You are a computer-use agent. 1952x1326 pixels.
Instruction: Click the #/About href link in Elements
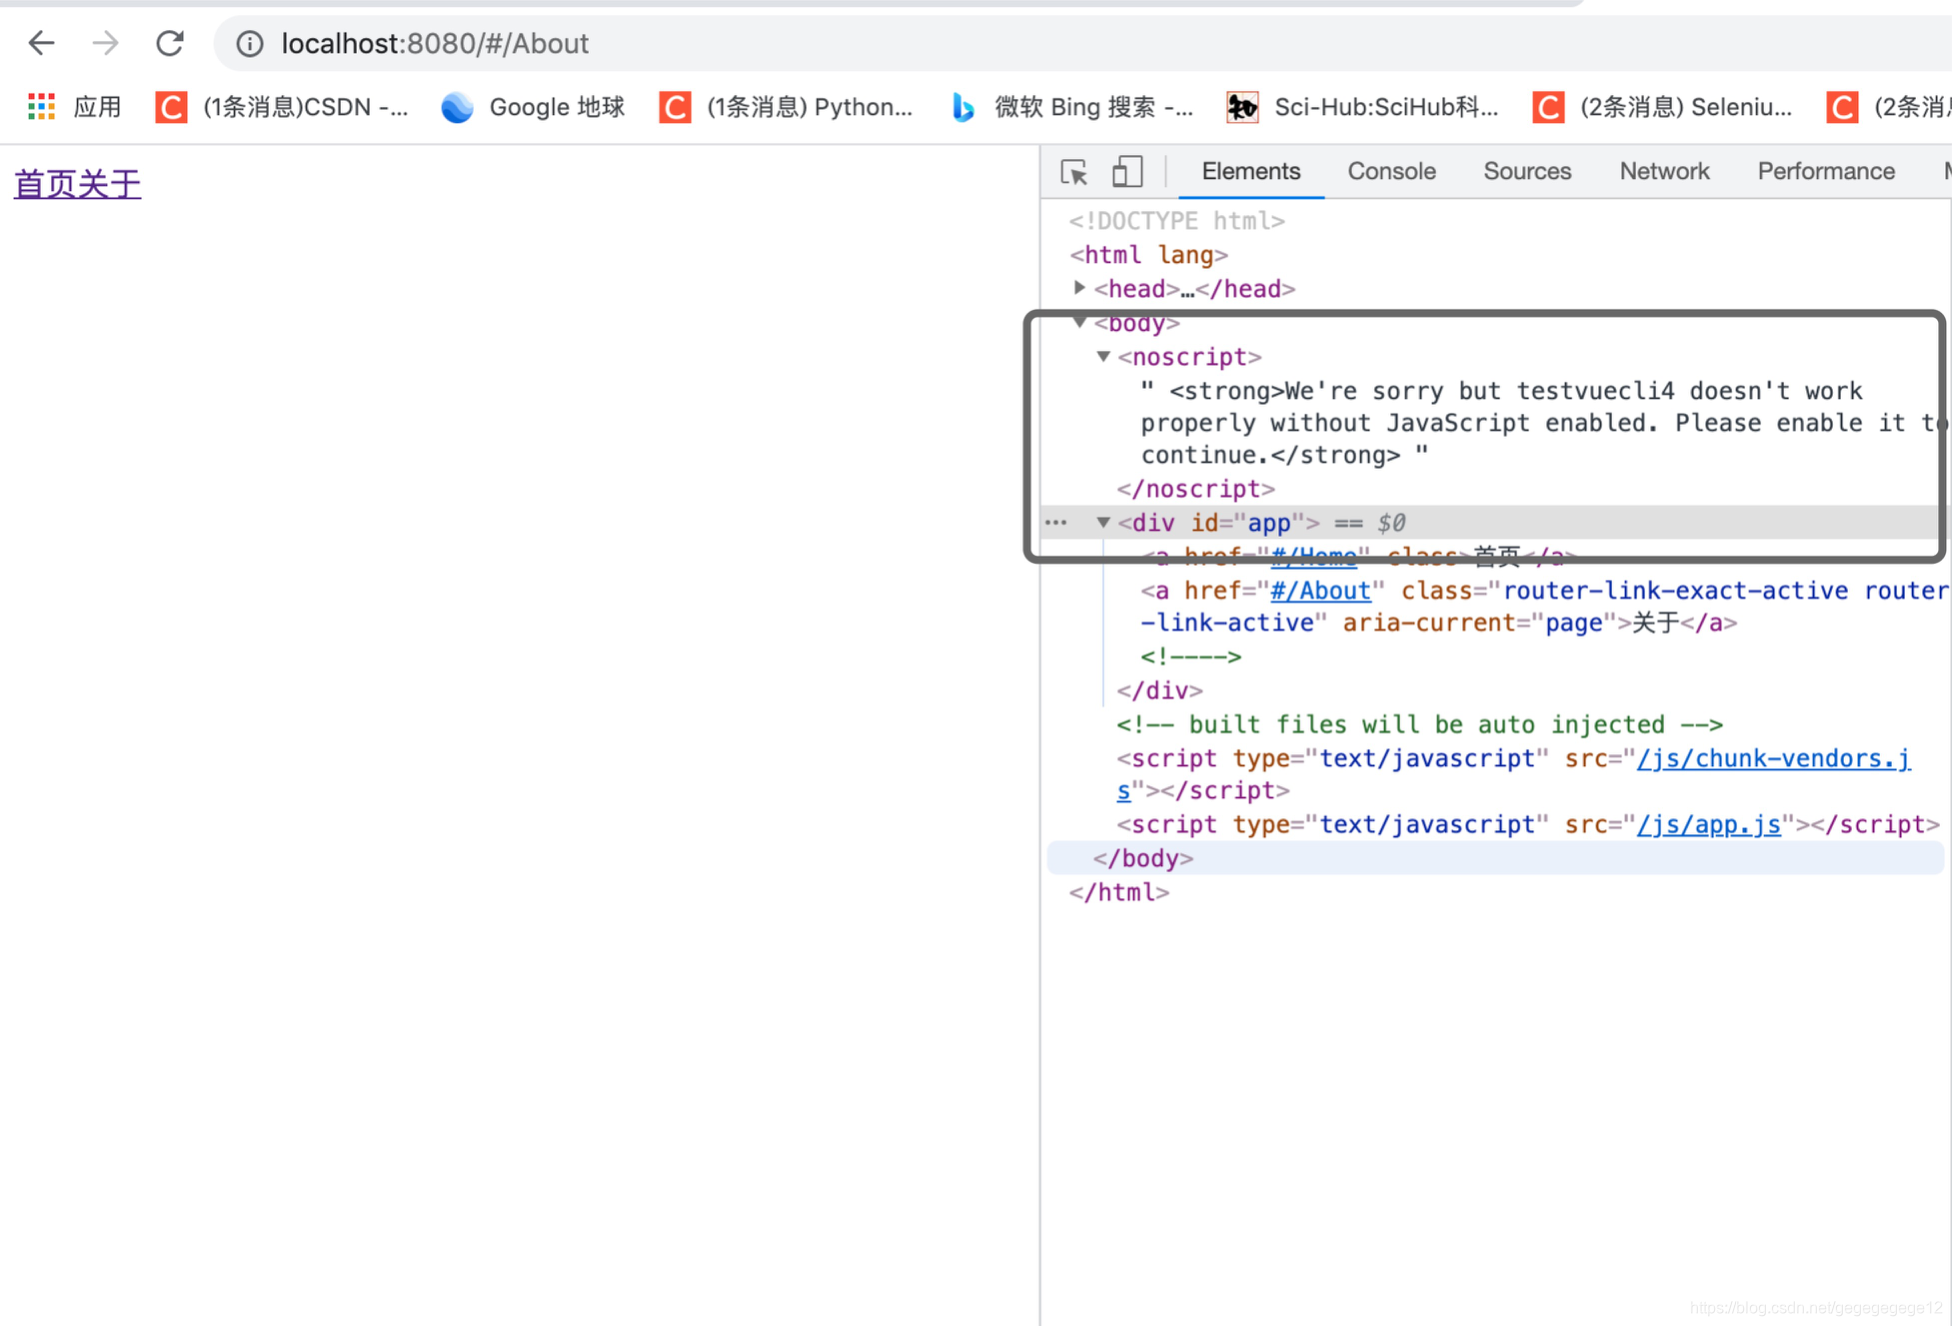1320,591
